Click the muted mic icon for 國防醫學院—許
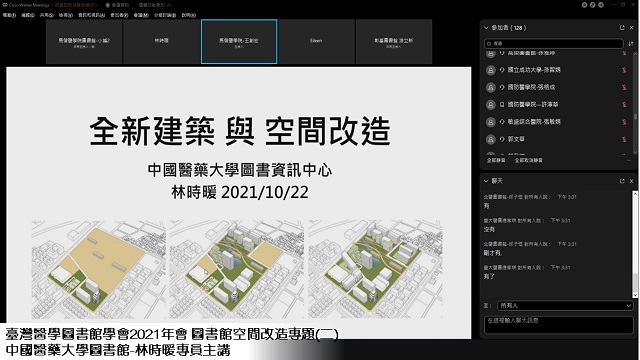 [624, 104]
